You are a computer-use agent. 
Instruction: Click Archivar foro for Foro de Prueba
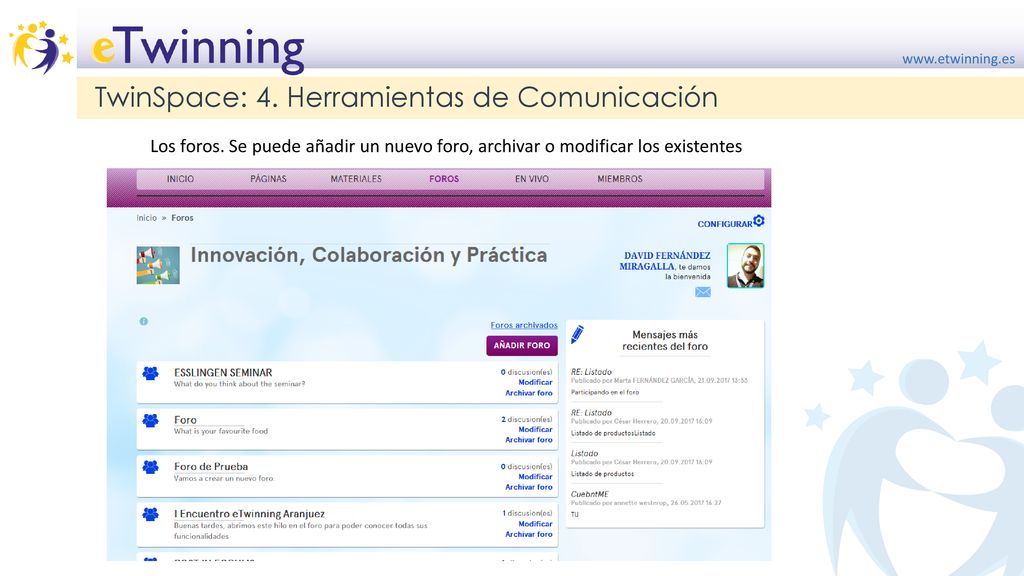click(529, 487)
